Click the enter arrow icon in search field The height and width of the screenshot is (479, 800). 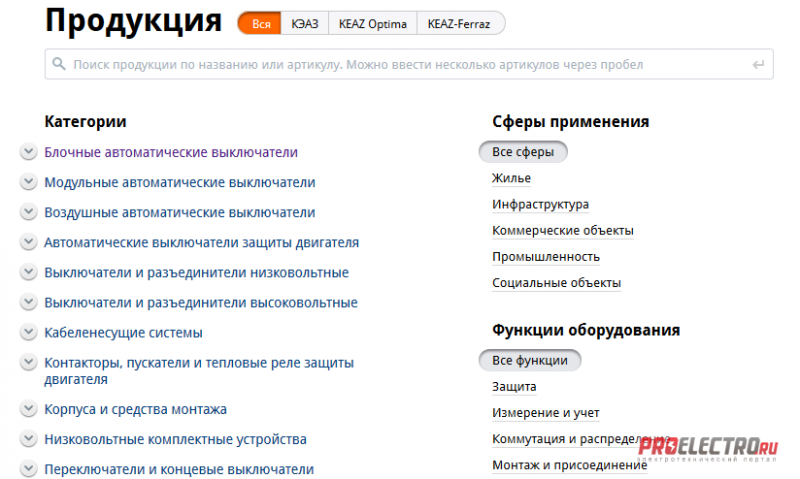758,65
